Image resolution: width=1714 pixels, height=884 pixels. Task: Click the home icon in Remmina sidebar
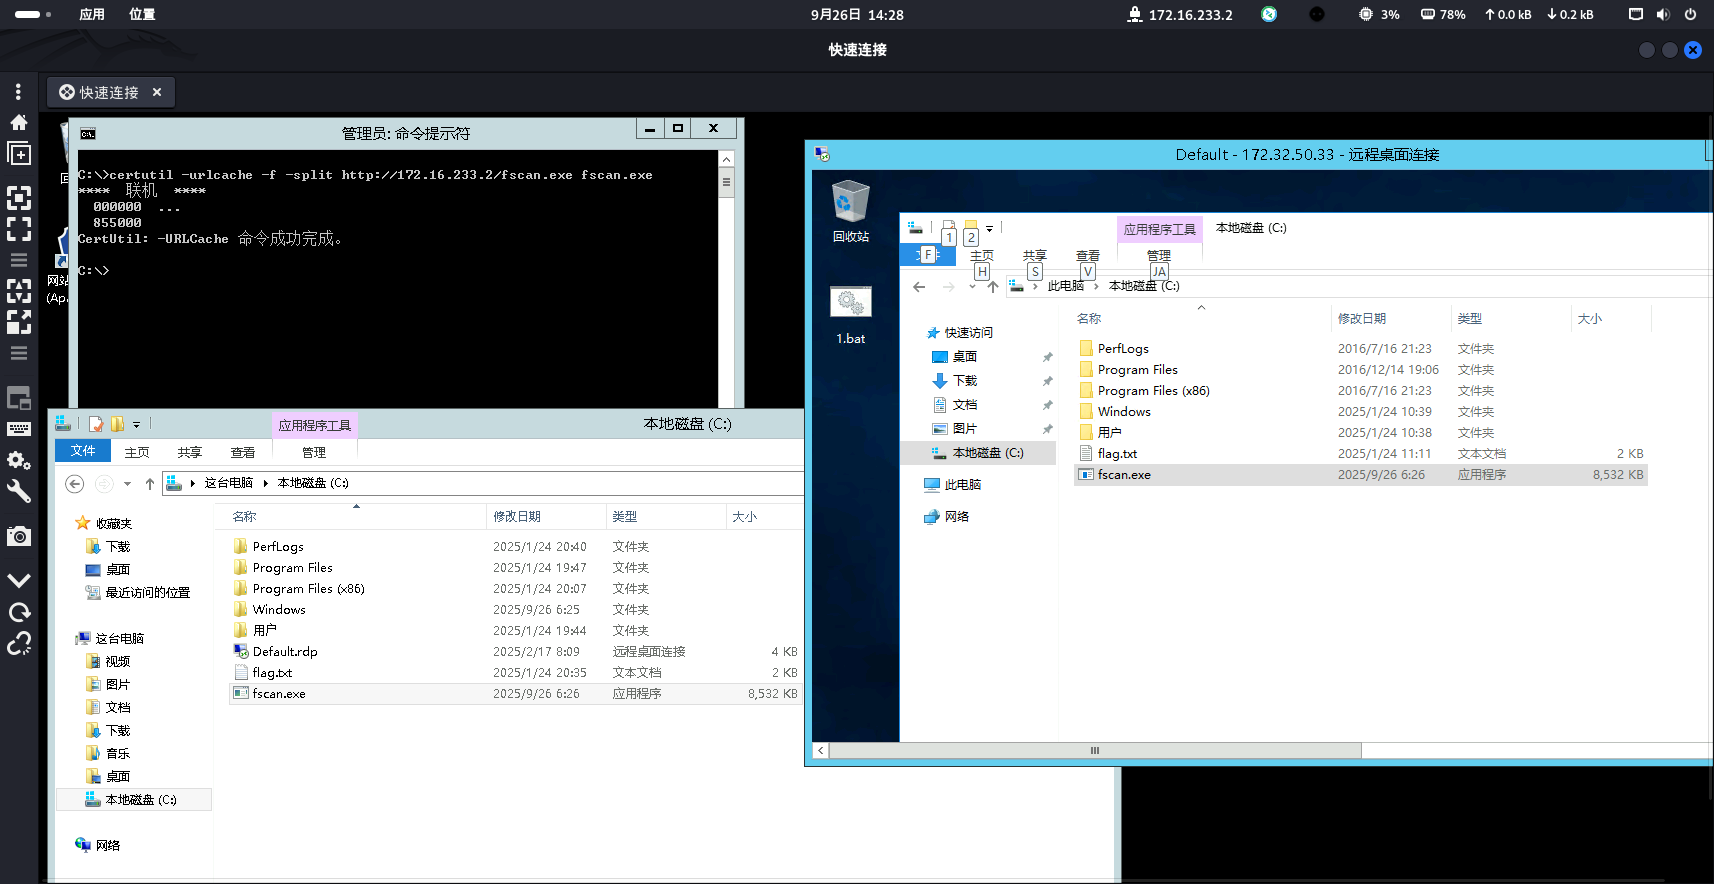point(18,122)
